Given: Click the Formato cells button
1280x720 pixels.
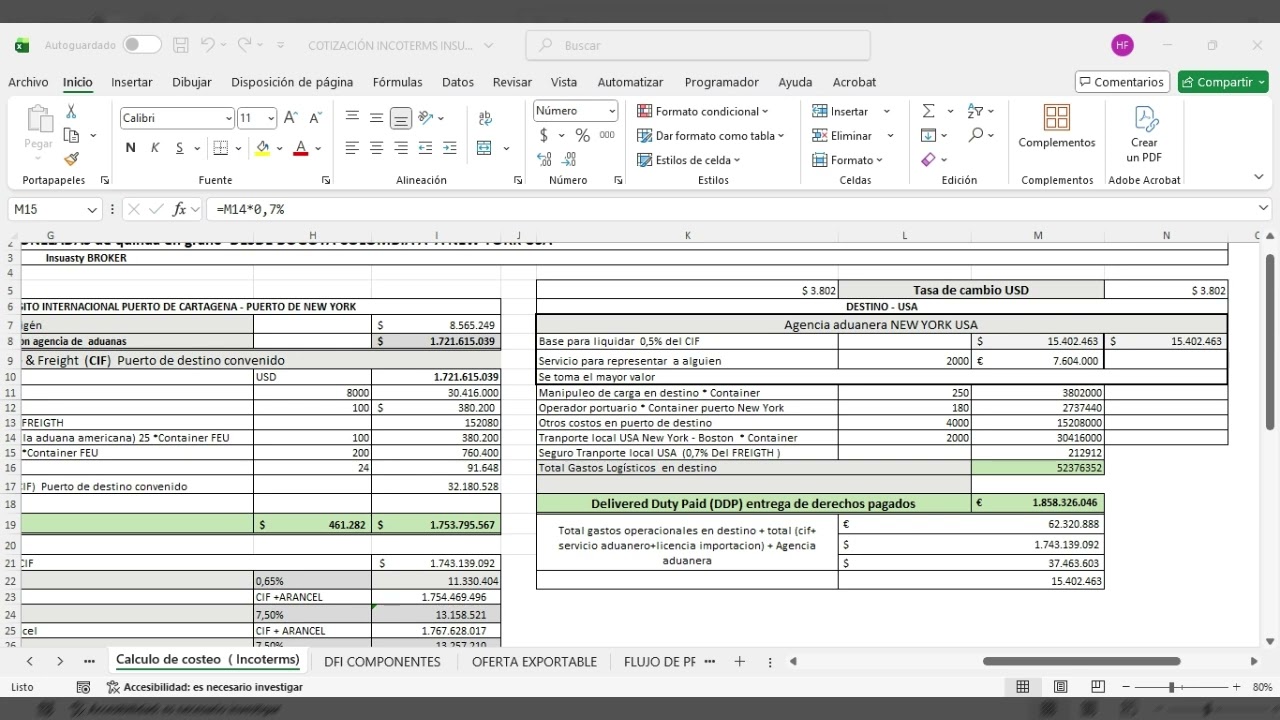Looking at the screenshot, I should (x=848, y=160).
